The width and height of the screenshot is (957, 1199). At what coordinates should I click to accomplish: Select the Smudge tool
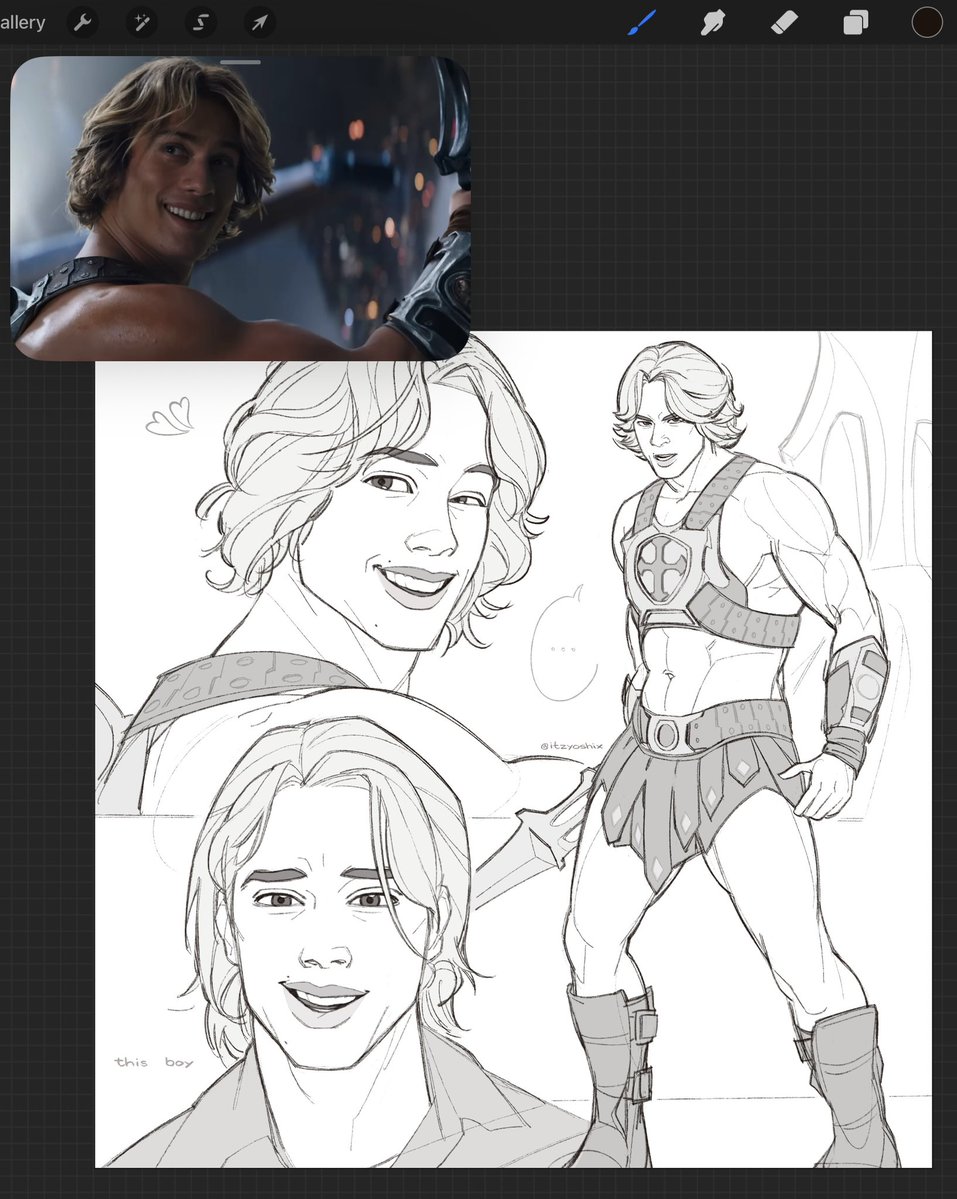click(x=712, y=23)
